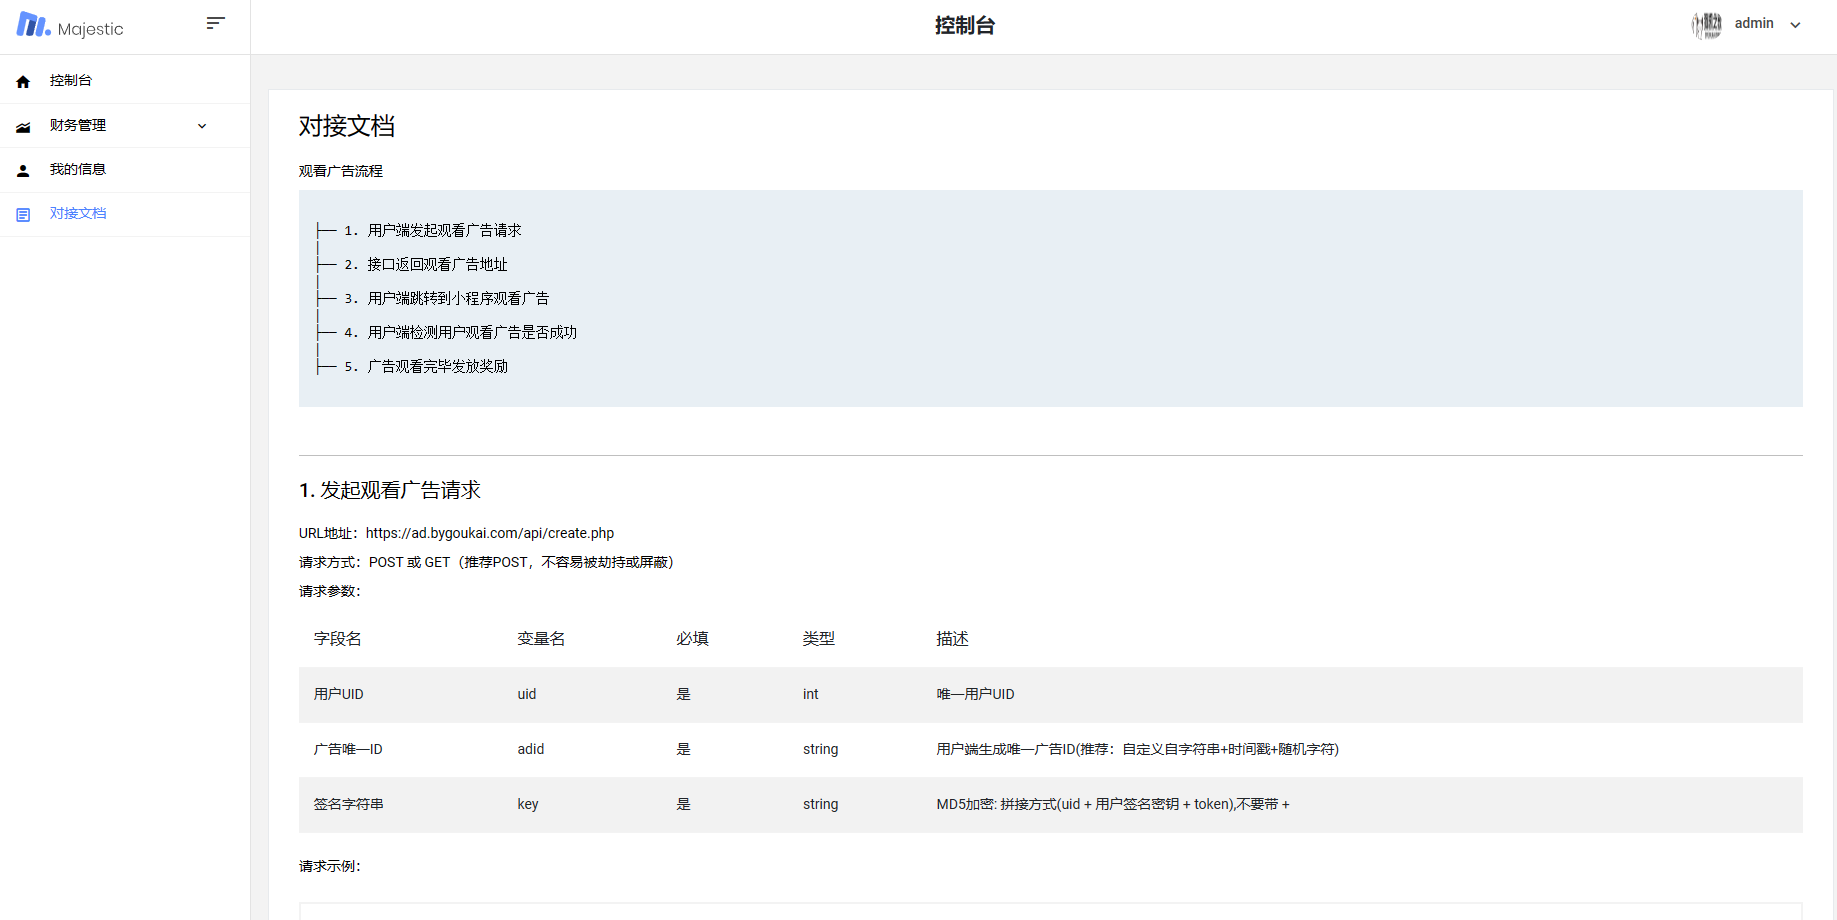Open 财务管理 menu entry

(78, 126)
